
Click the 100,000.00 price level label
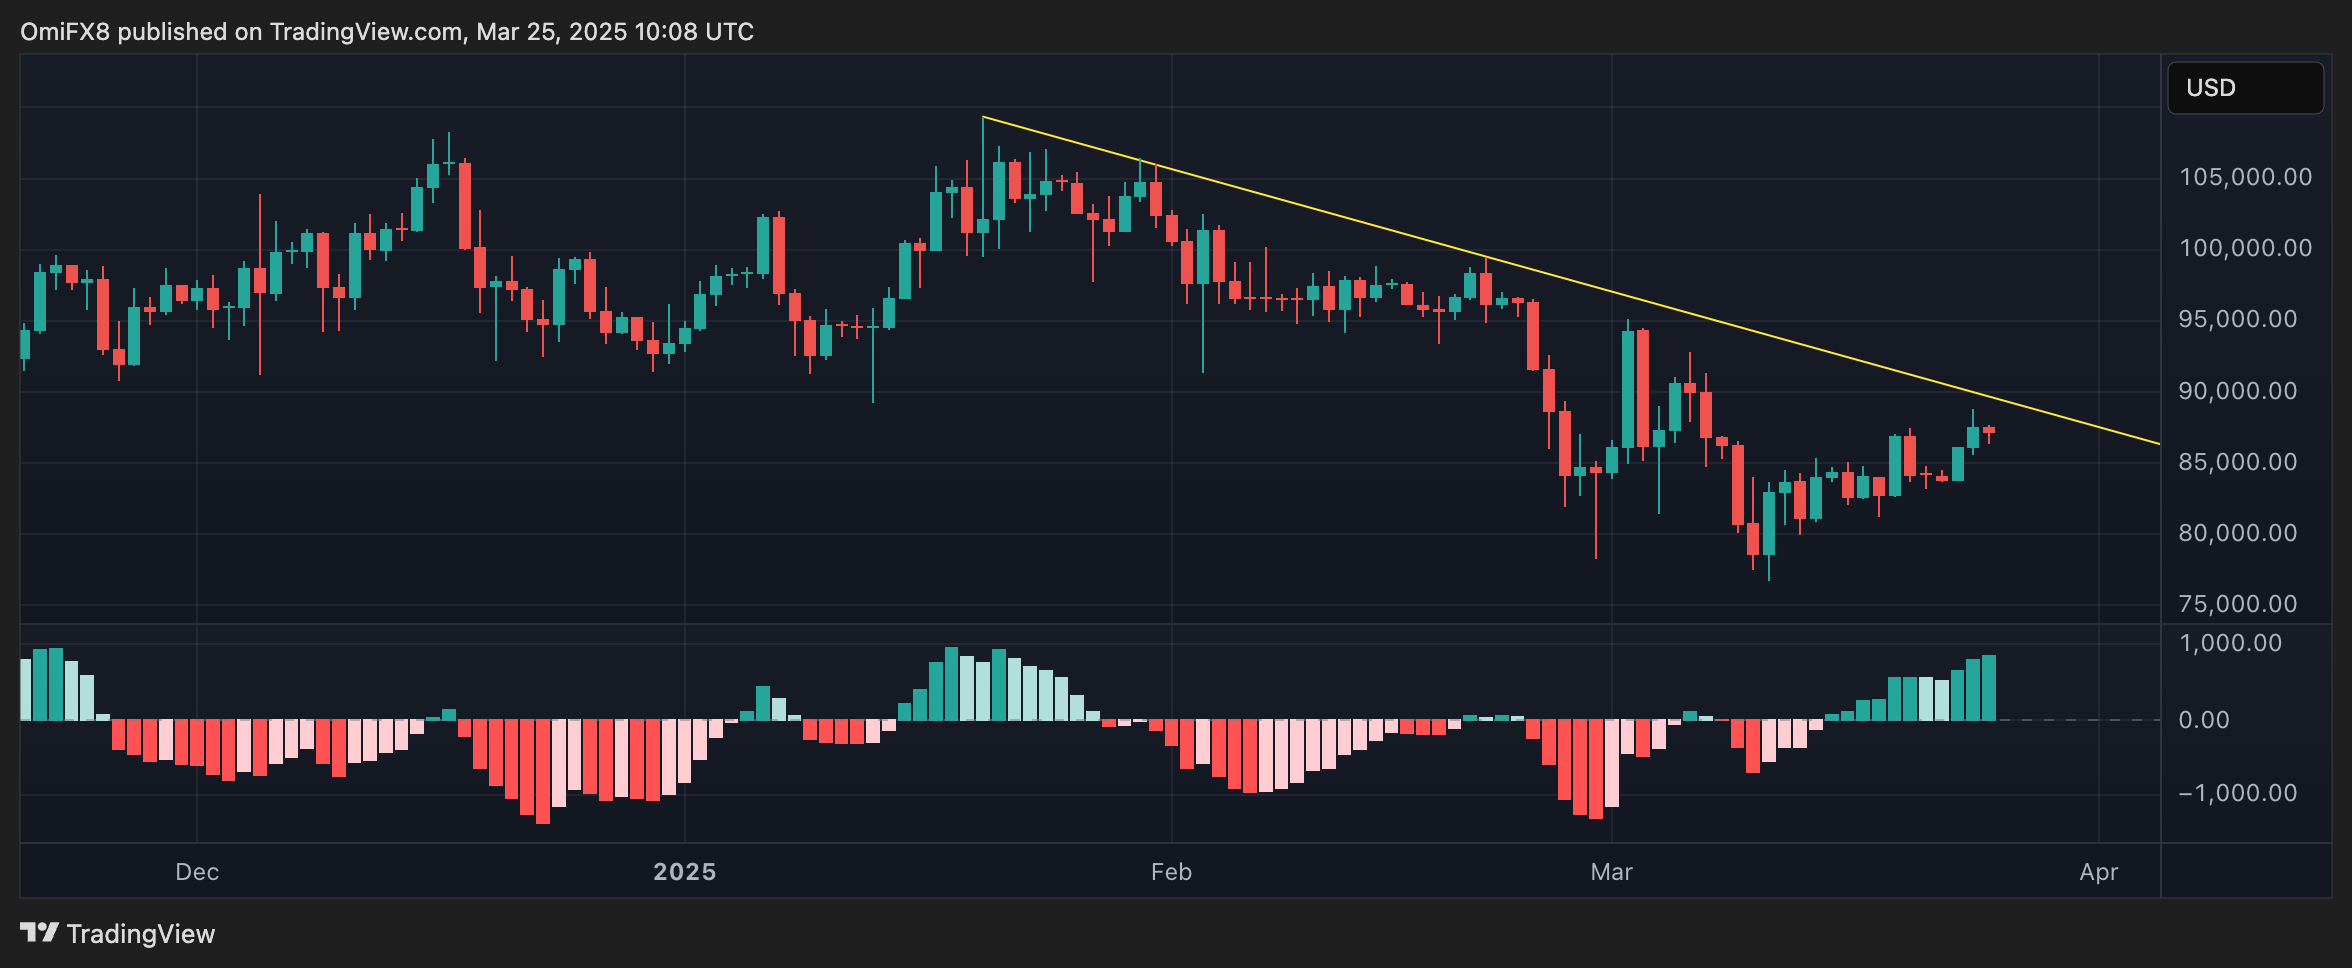click(x=2245, y=248)
